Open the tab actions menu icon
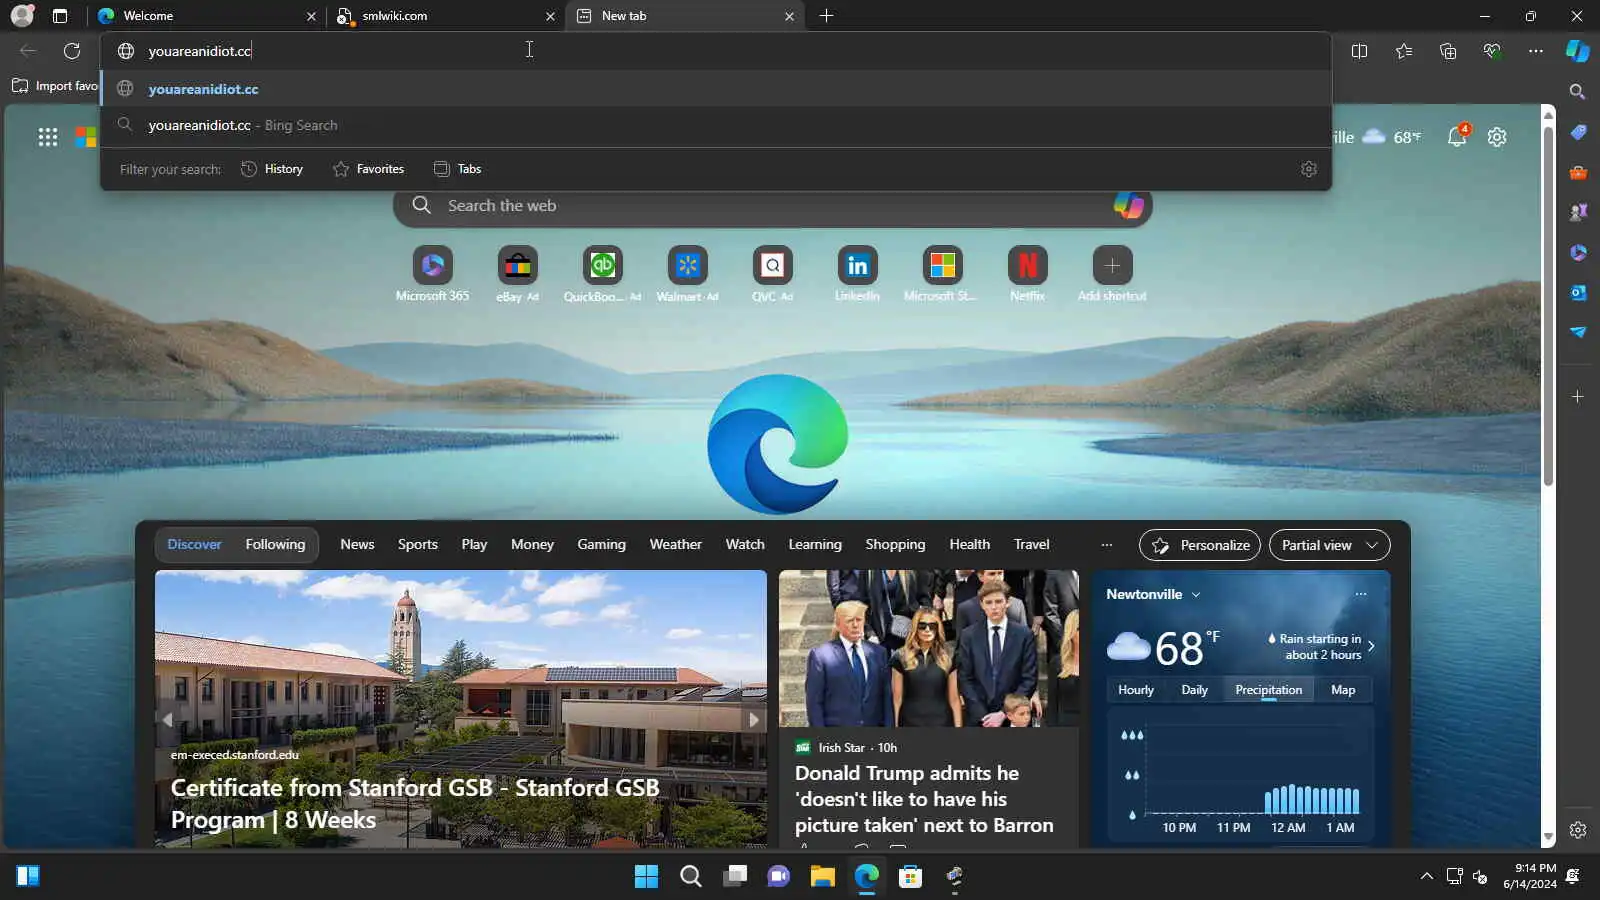Image resolution: width=1600 pixels, height=900 pixels. click(x=60, y=16)
